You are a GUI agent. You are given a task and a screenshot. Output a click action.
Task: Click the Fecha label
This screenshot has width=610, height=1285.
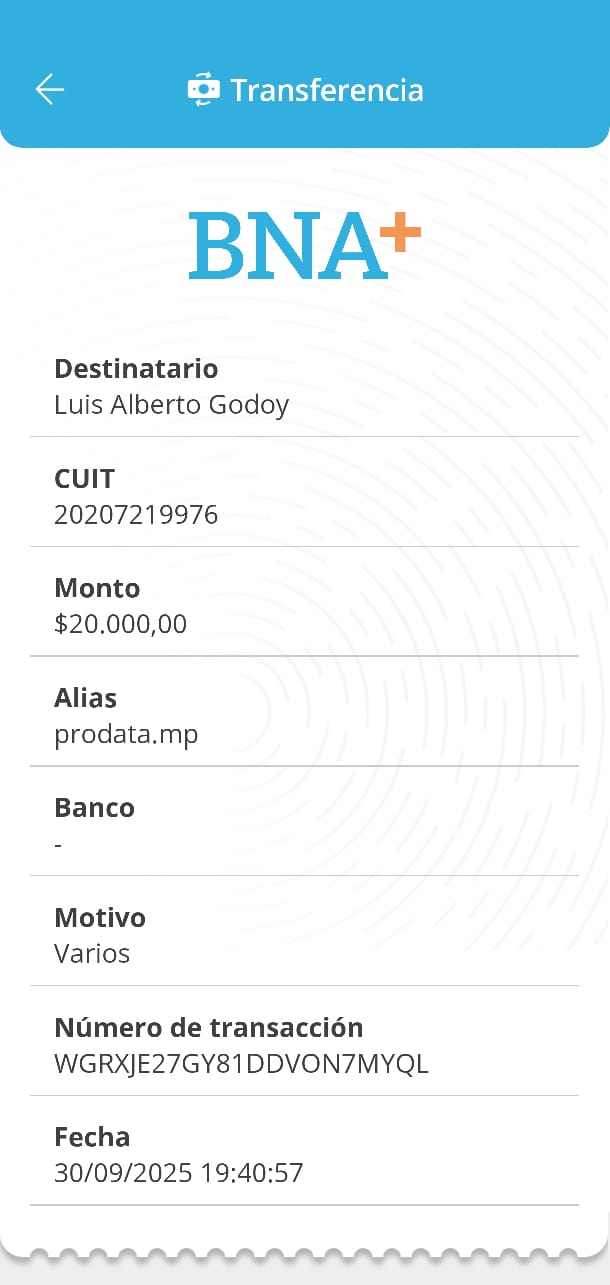click(92, 1137)
